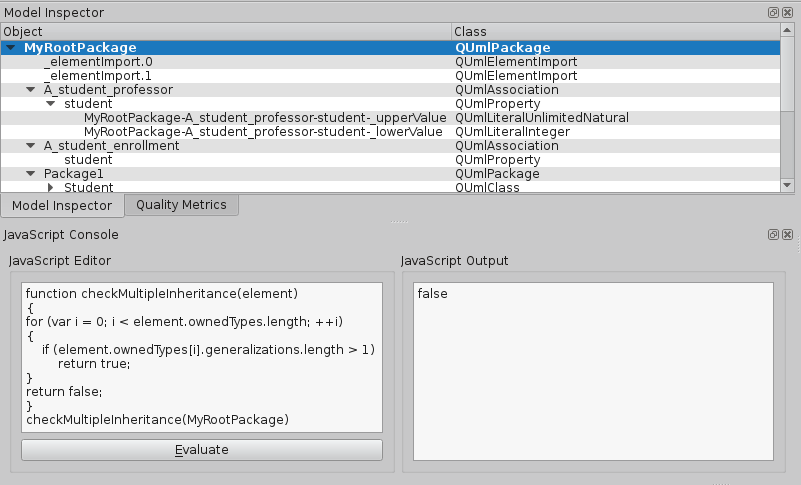Image resolution: width=801 pixels, height=485 pixels.
Task: Select student under A_student_enrollment
Action: tap(390, 160)
